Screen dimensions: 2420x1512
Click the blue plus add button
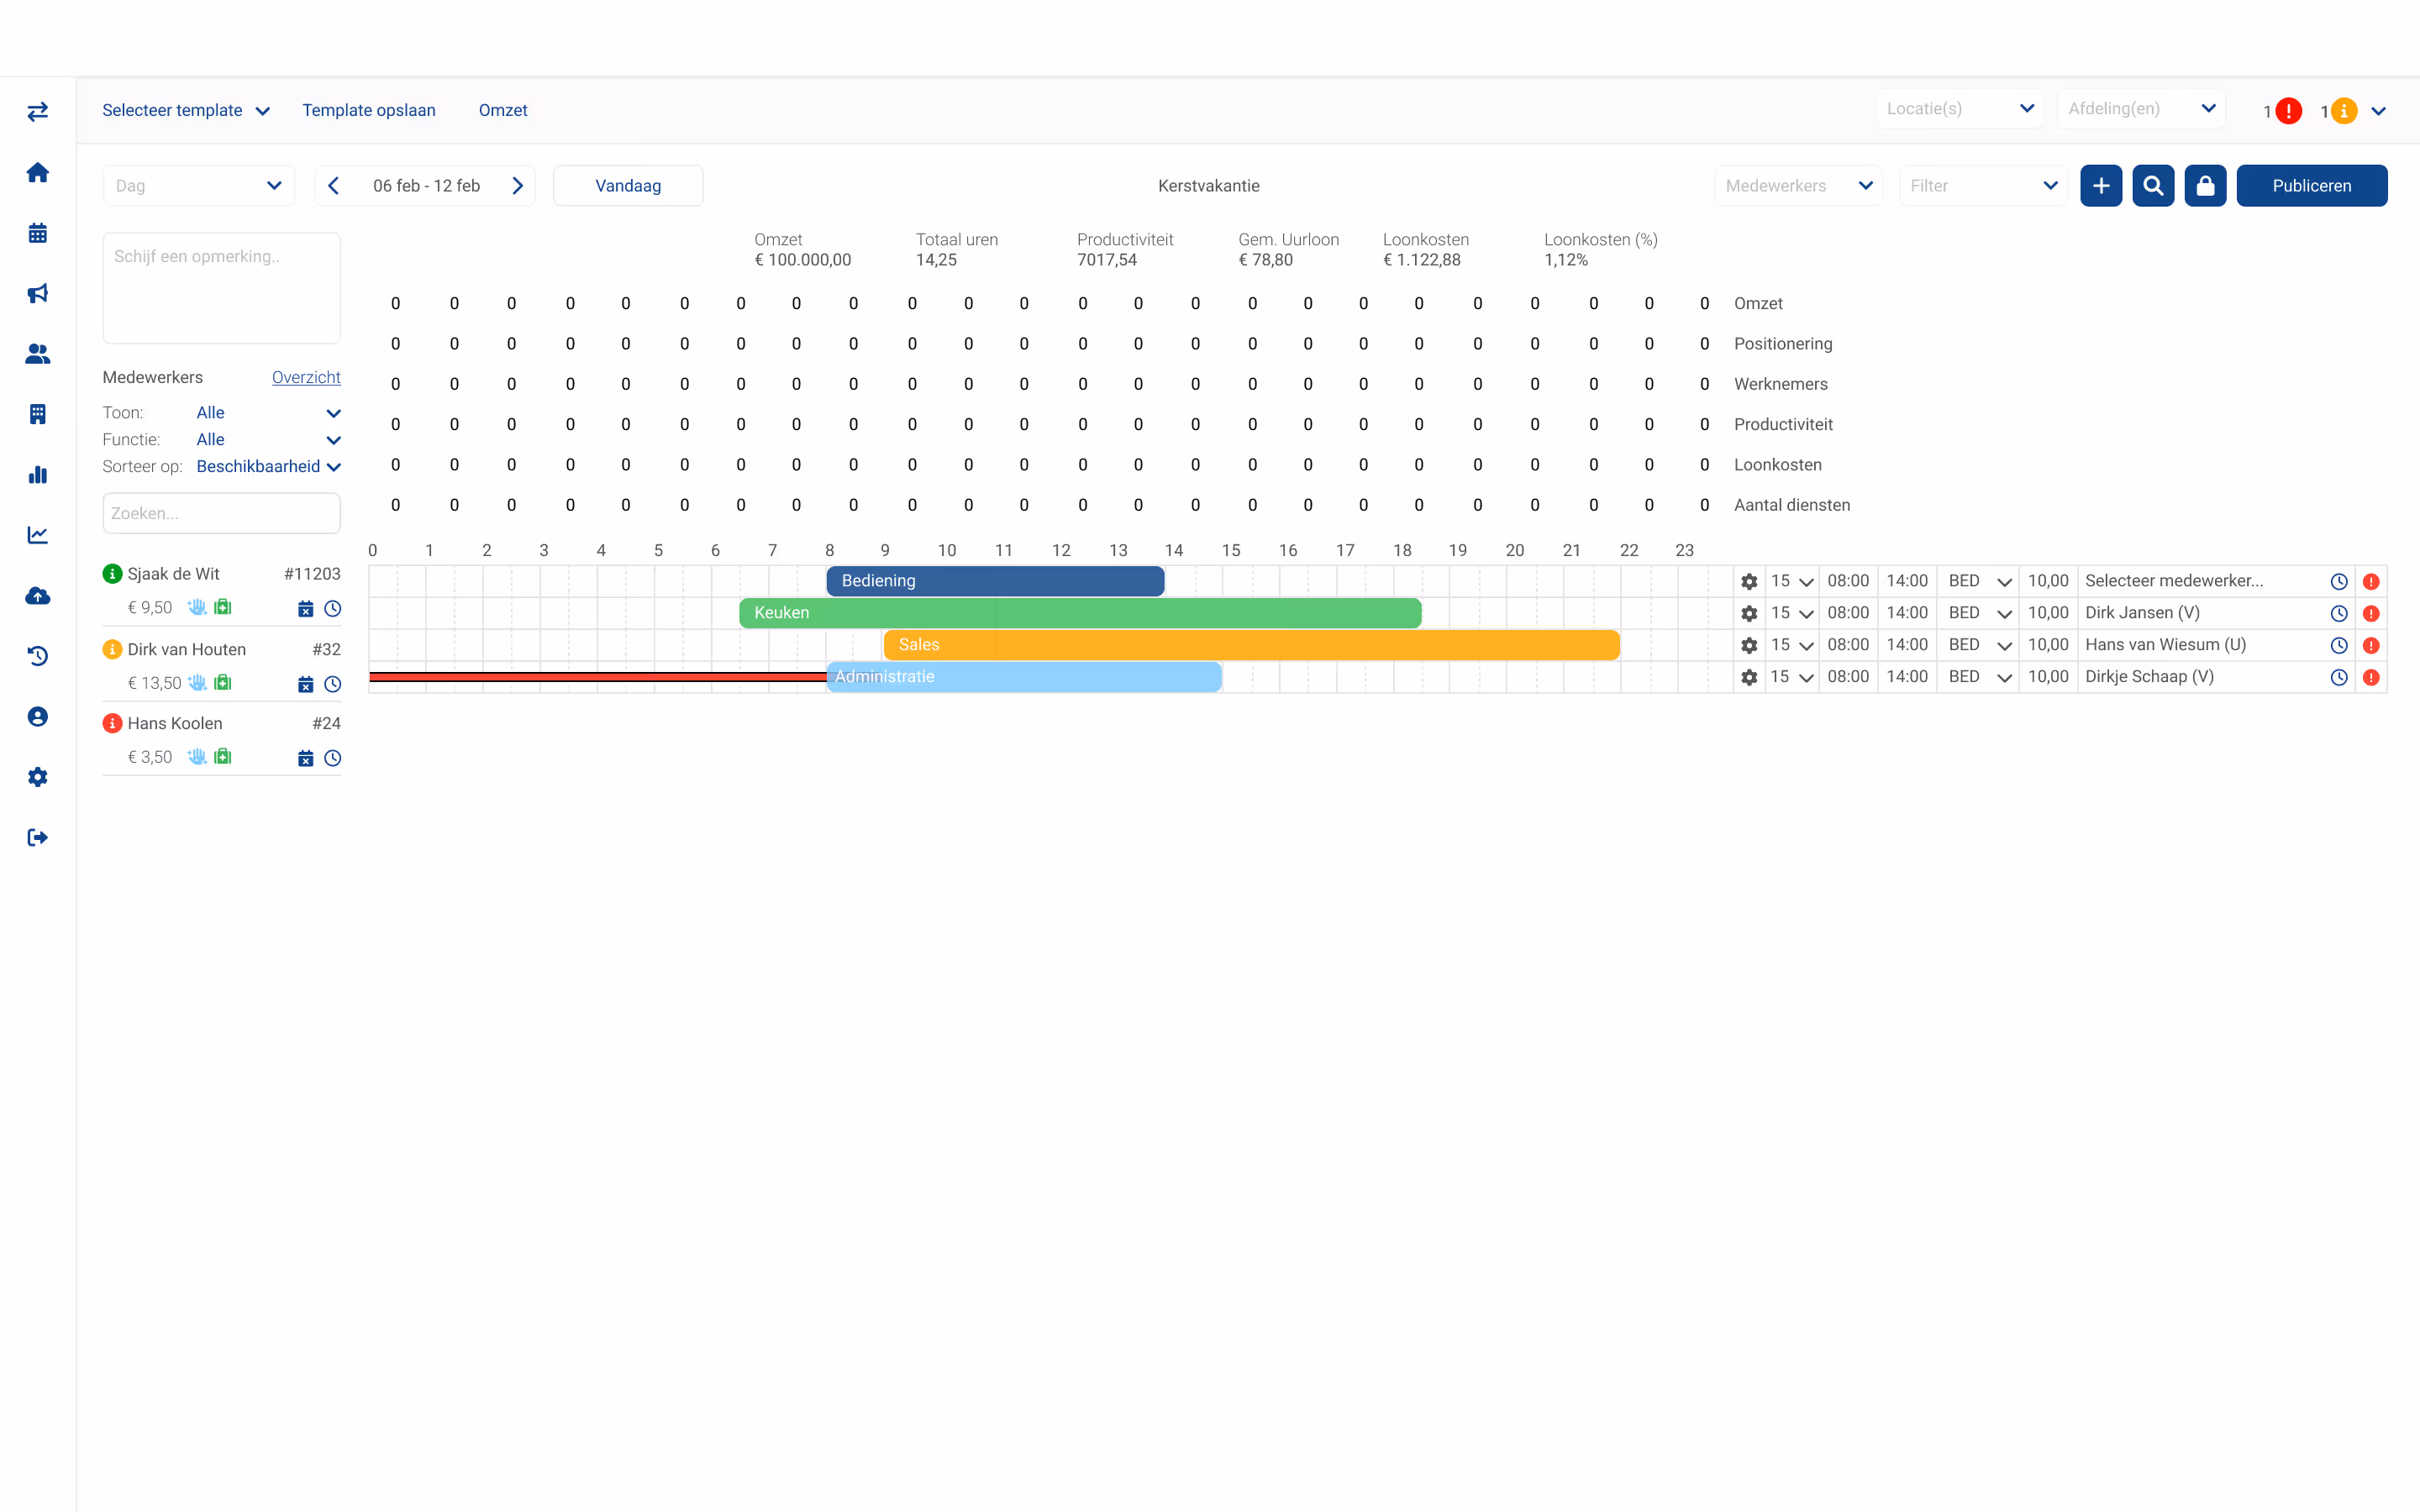pos(2101,186)
